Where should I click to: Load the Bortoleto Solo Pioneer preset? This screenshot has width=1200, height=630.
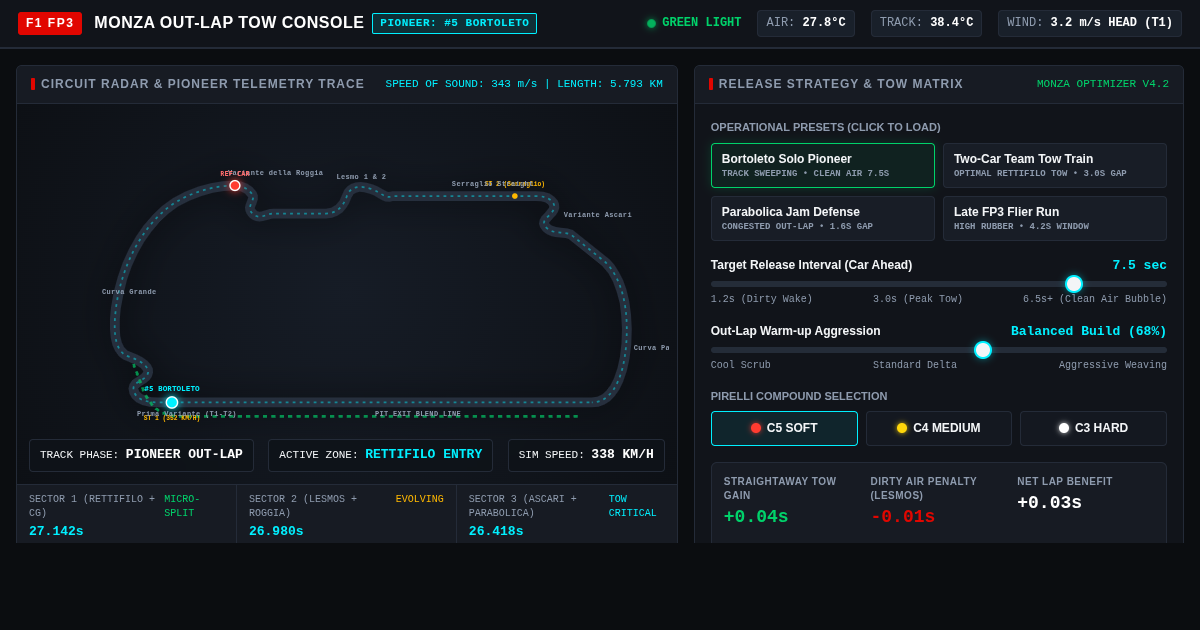[x=823, y=166]
